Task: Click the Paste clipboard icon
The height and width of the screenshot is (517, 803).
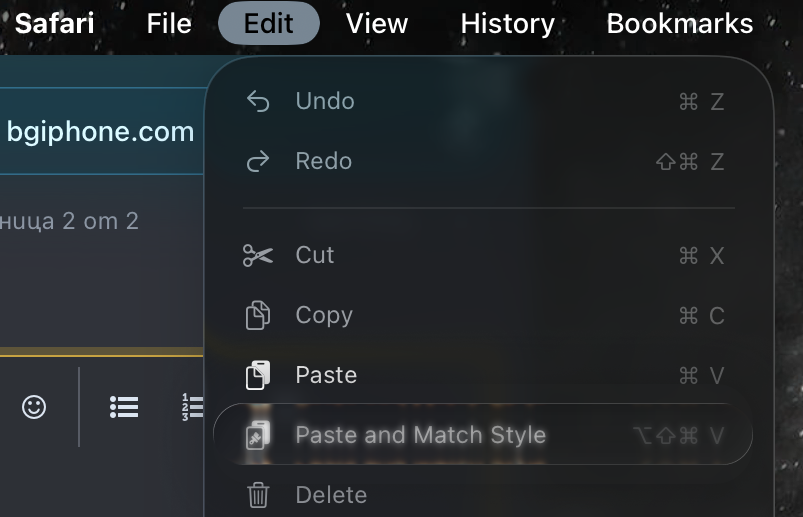Action: (258, 375)
